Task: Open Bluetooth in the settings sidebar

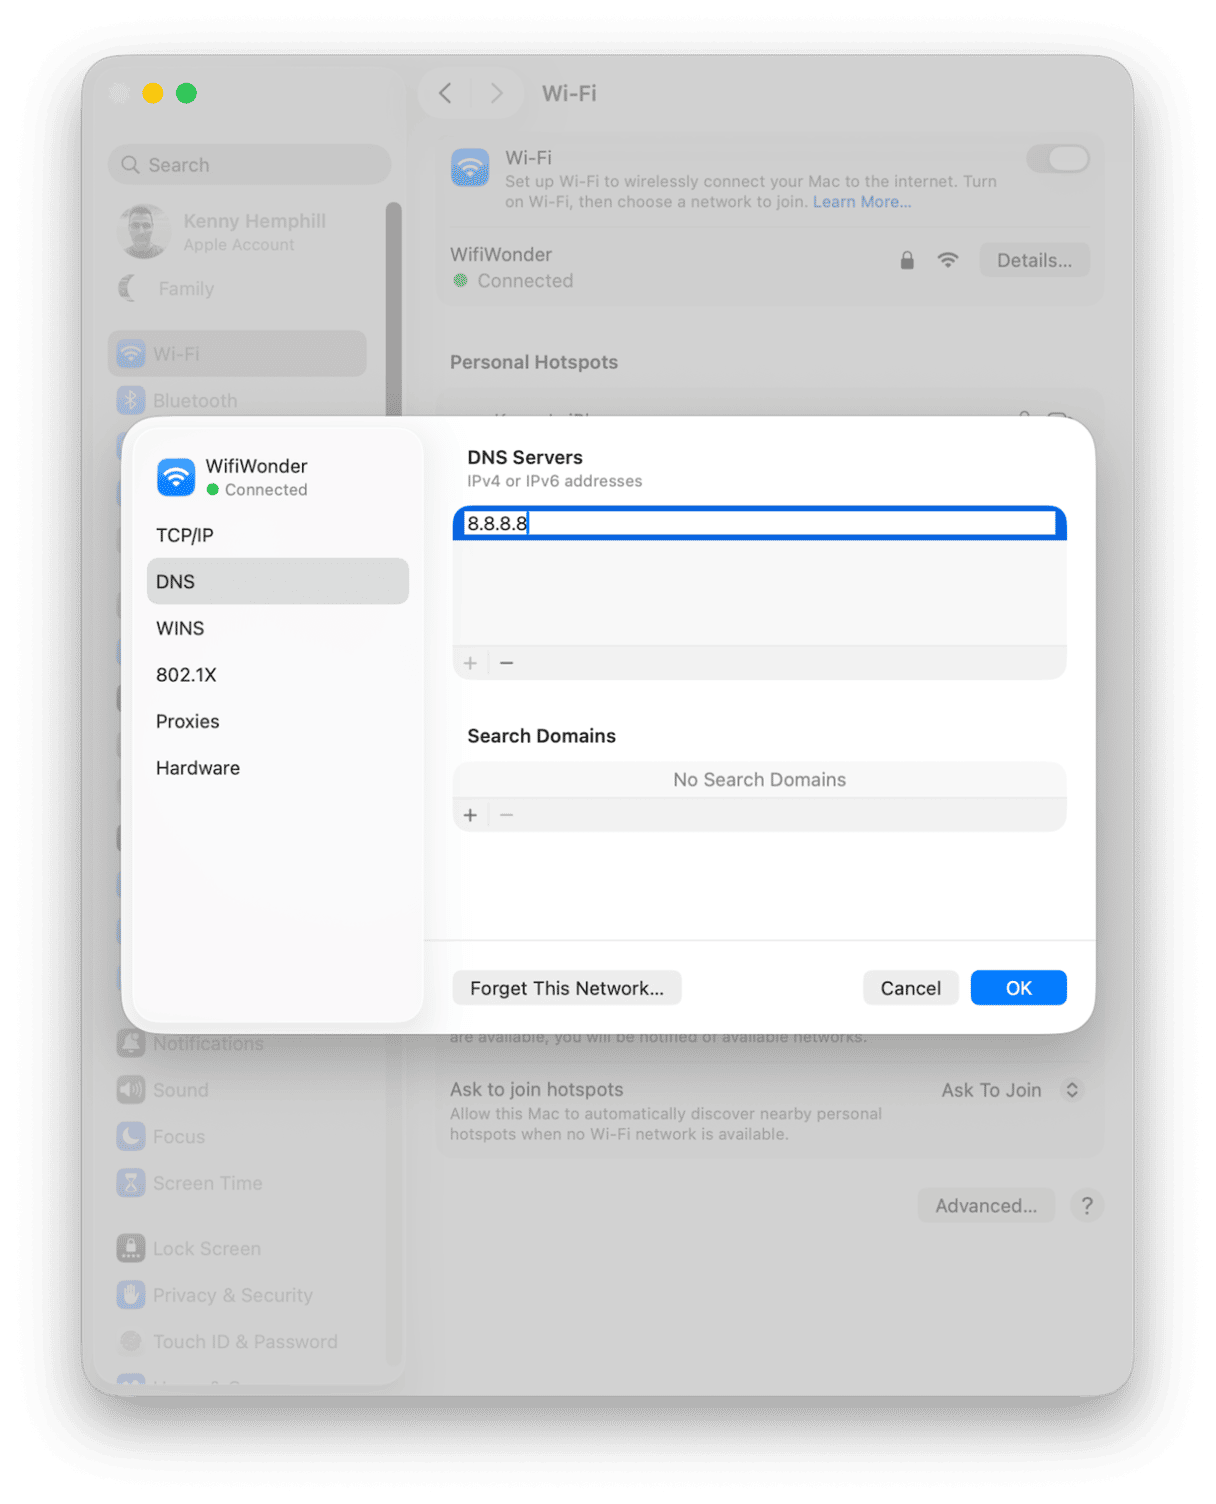Action: (237, 400)
